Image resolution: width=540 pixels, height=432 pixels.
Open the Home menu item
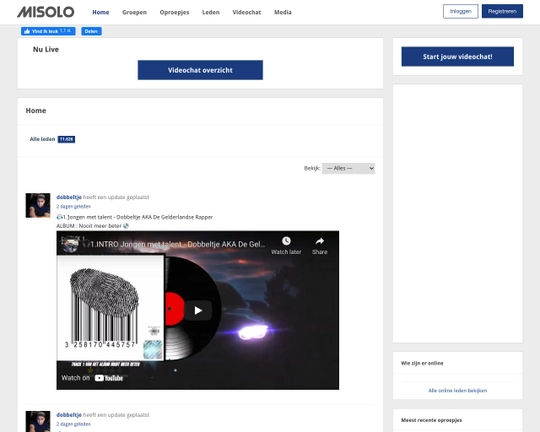[101, 12]
